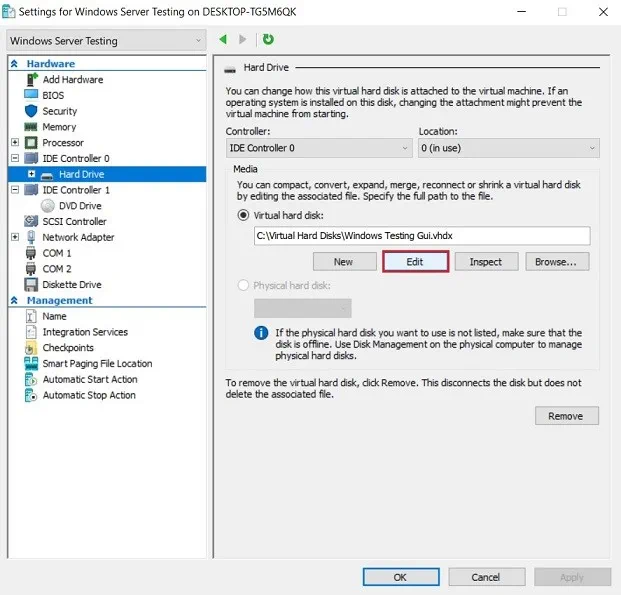Click the Add Hardware icon
This screenshot has width=621, height=595.
pyautogui.click(x=31, y=79)
